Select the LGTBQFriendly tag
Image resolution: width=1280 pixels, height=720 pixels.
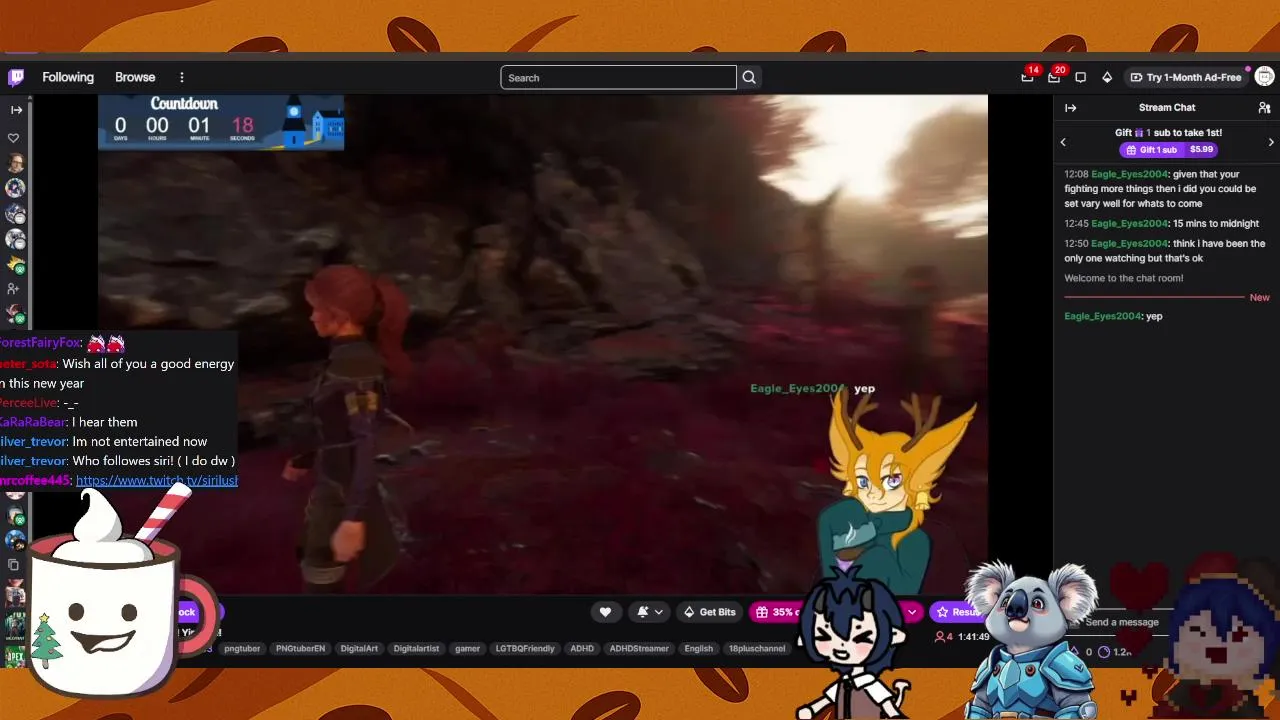[525, 648]
